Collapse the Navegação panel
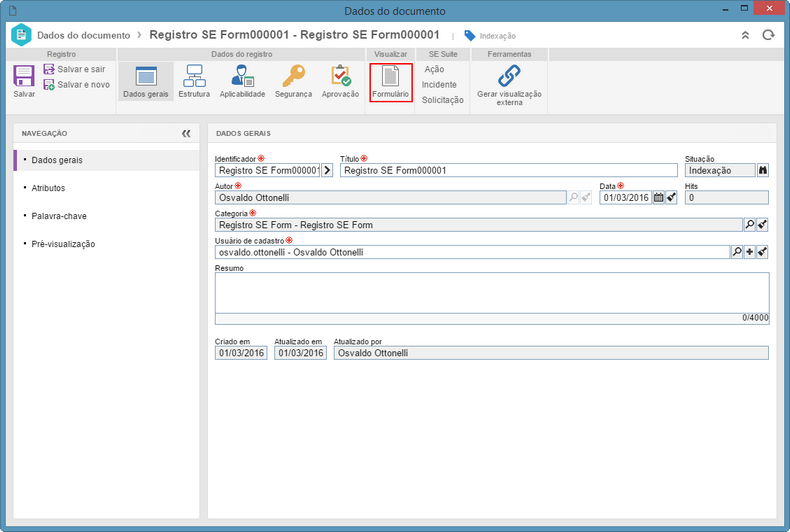 (186, 134)
